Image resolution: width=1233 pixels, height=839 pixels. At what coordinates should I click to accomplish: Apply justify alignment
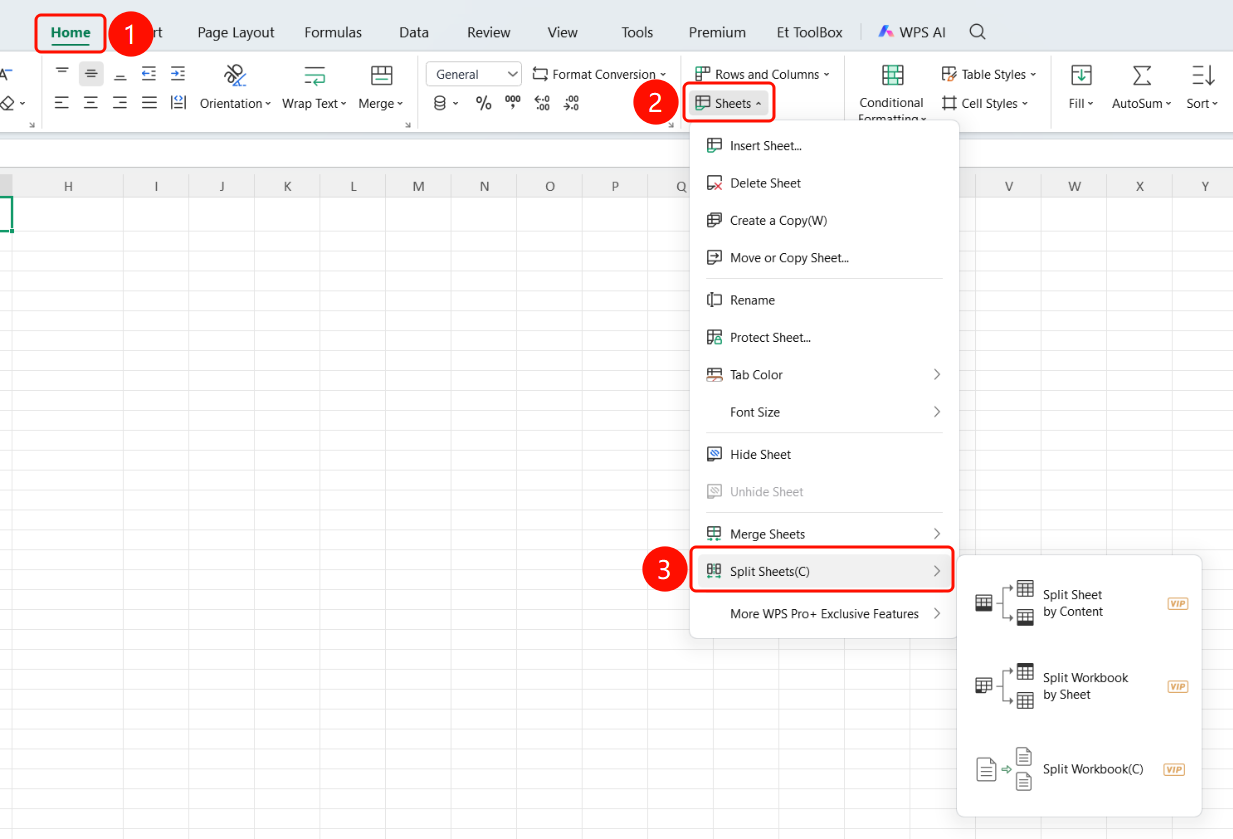pyautogui.click(x=149, y=103)
